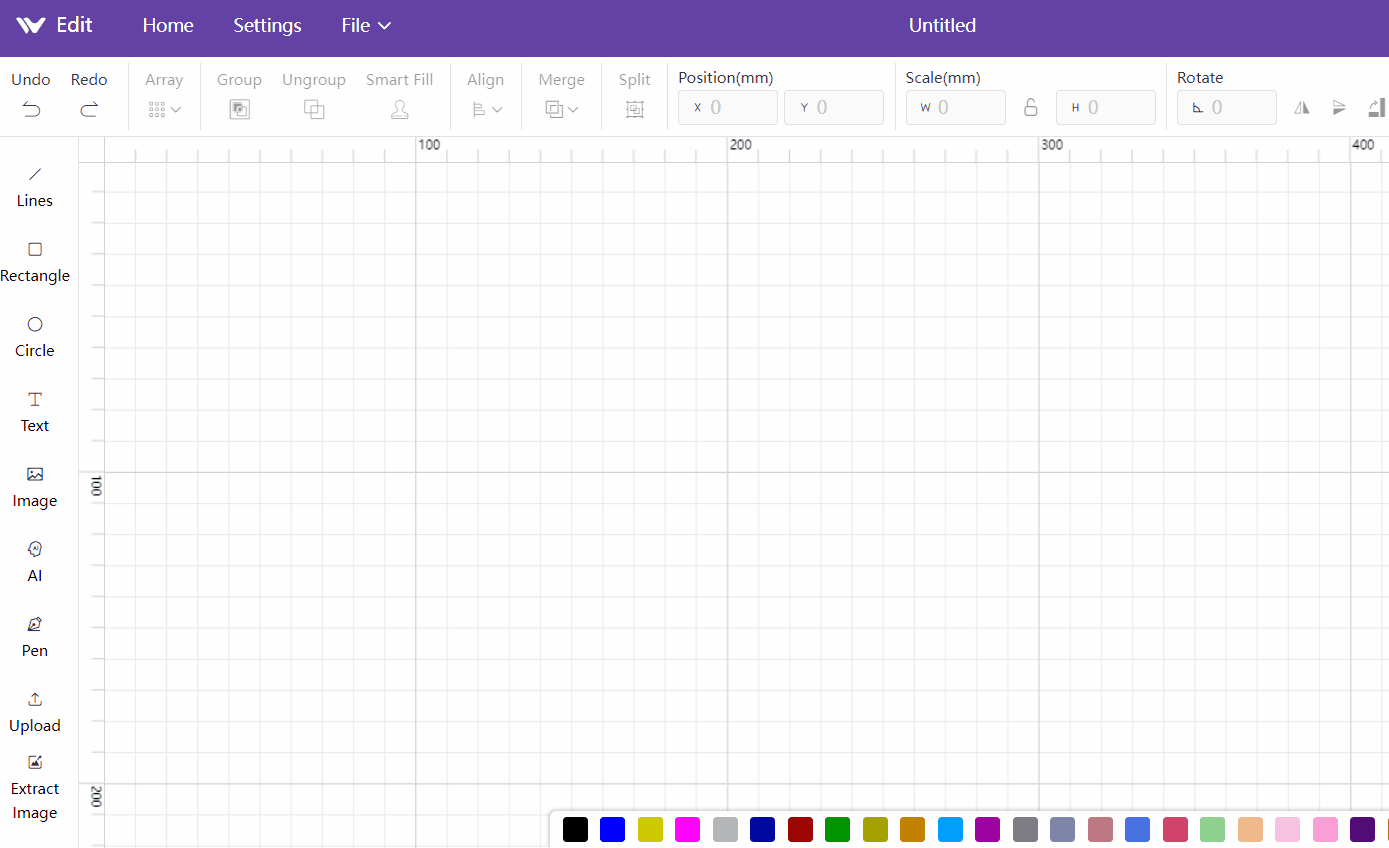This screenshot has width=1389, height=848.
Task: Click the Ungroup icon
Action: [314, 110]
